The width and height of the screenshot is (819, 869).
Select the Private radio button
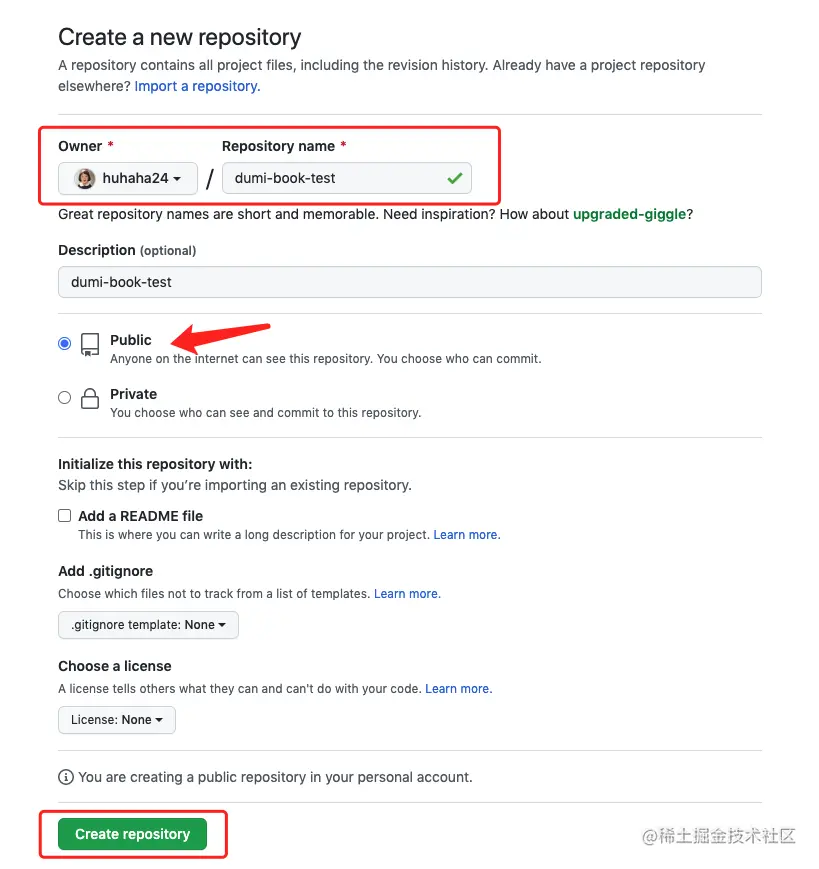pyautogui.click(x=65, y=397)
